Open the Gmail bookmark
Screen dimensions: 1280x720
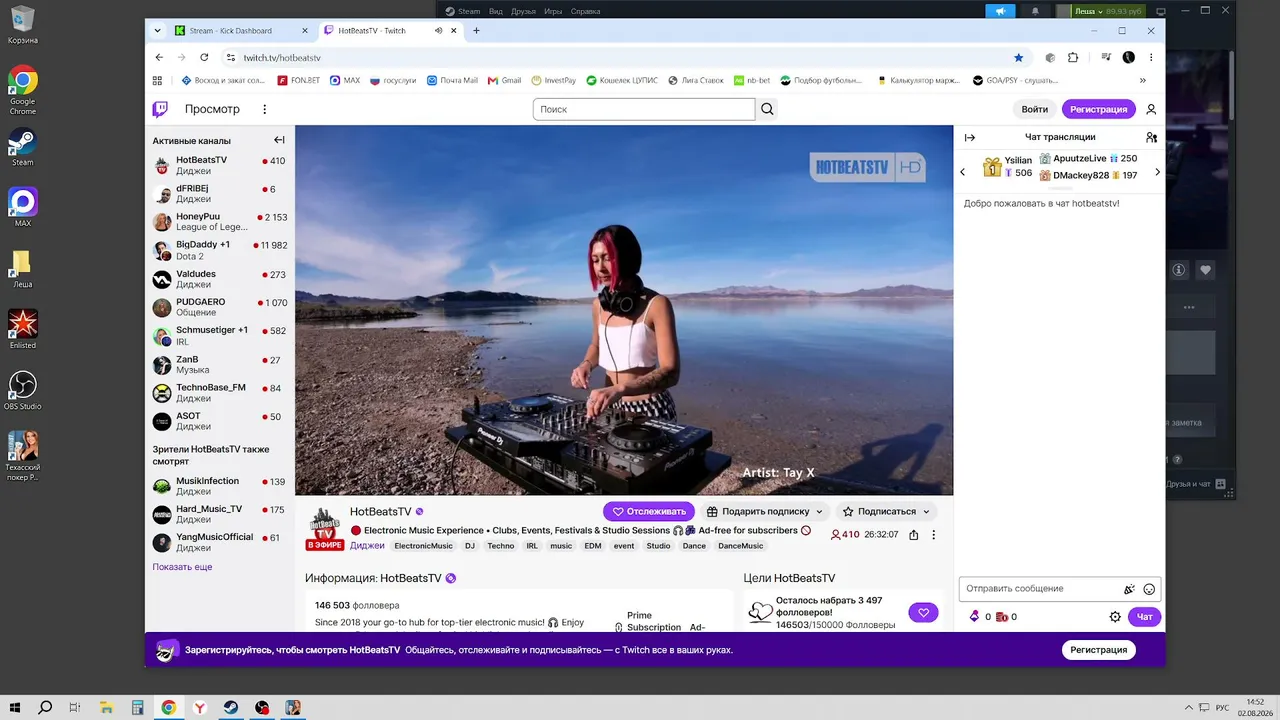(504, 80)
